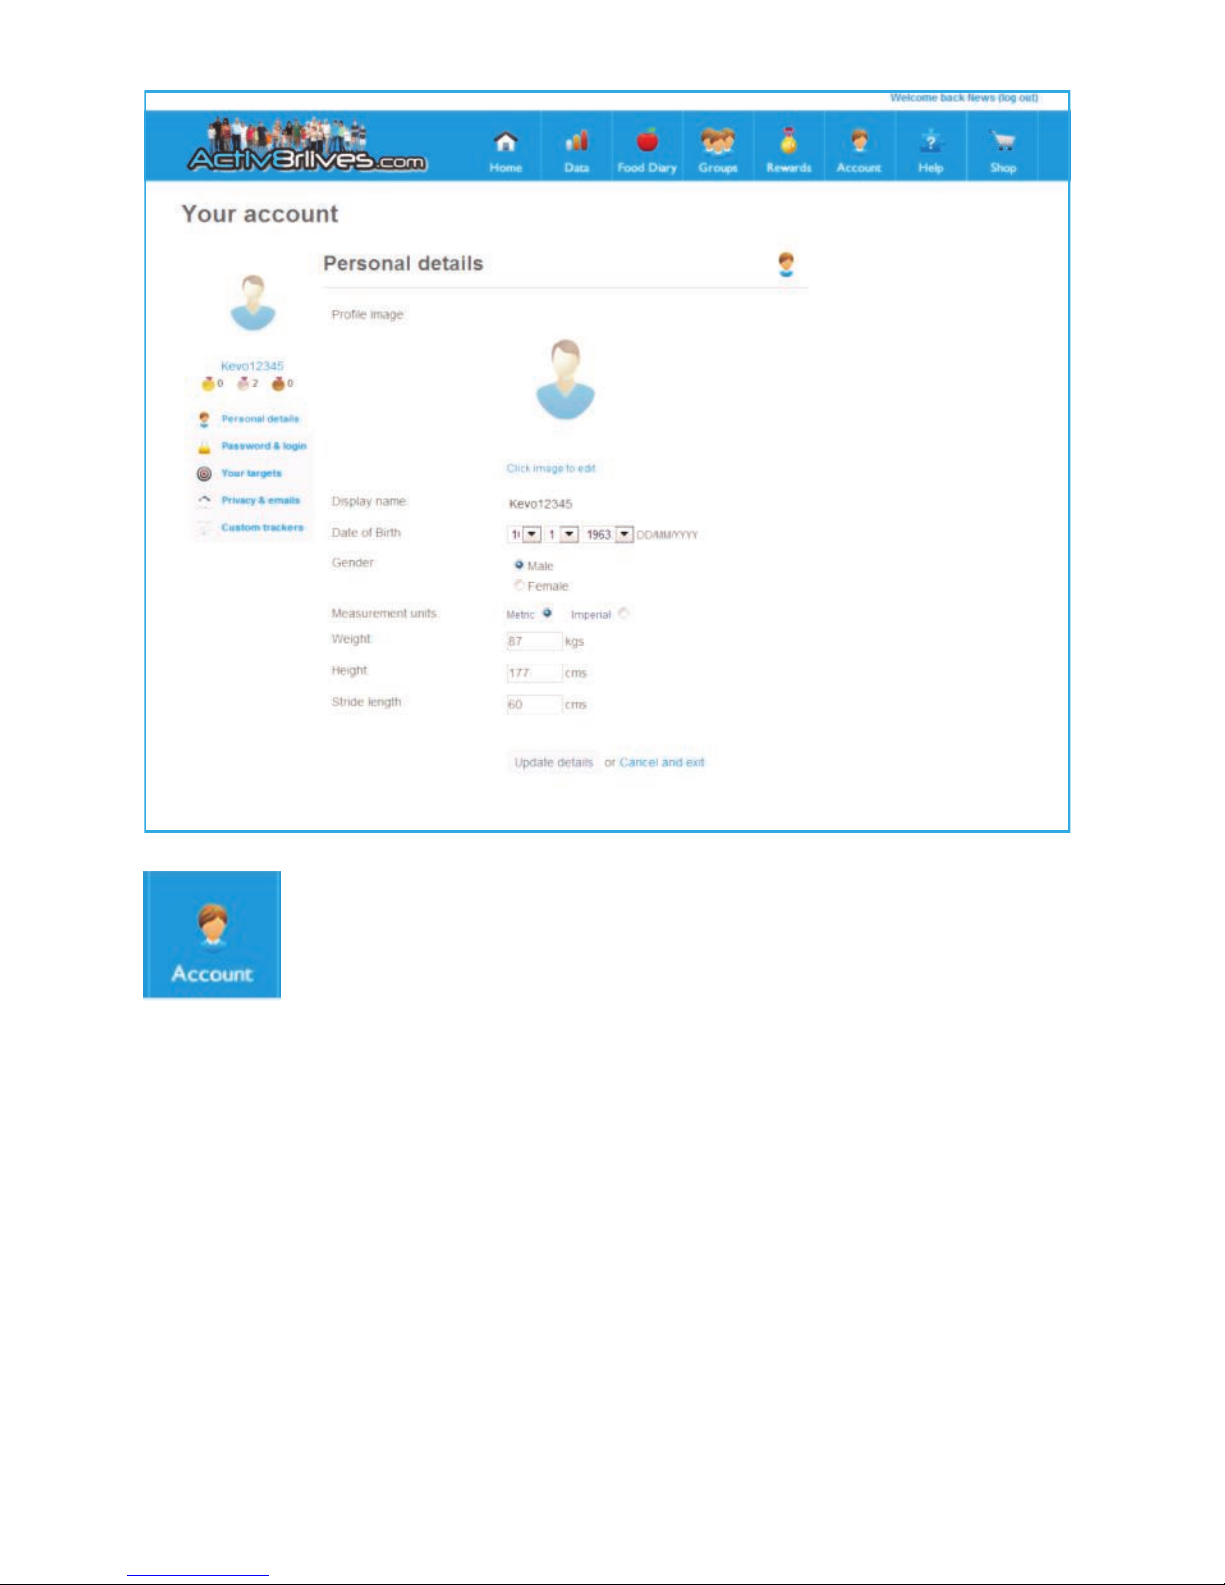Click the silver medal icon showing 2
The height and width of the screenshot is (1585, 1225).
242,383
